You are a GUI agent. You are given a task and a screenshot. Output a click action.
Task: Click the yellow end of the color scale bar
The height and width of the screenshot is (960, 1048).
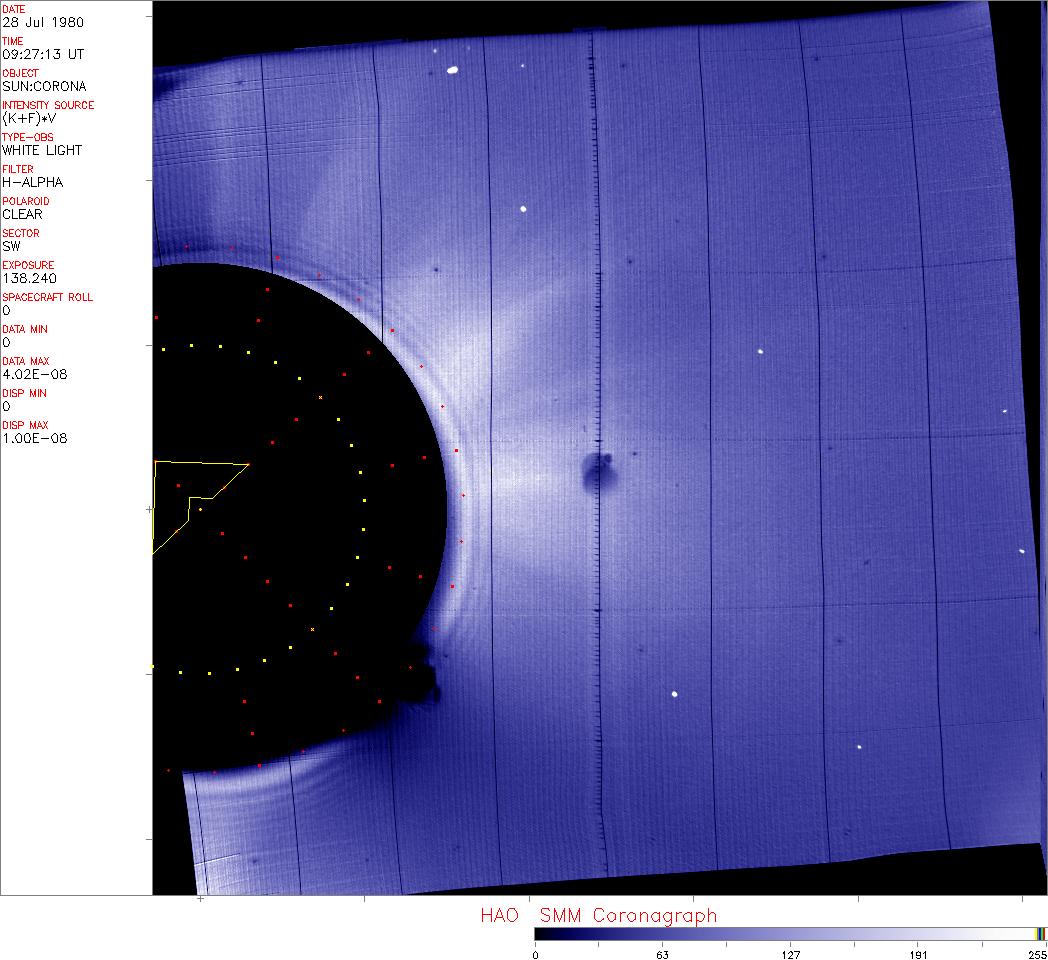click(x=1040, y=933)
